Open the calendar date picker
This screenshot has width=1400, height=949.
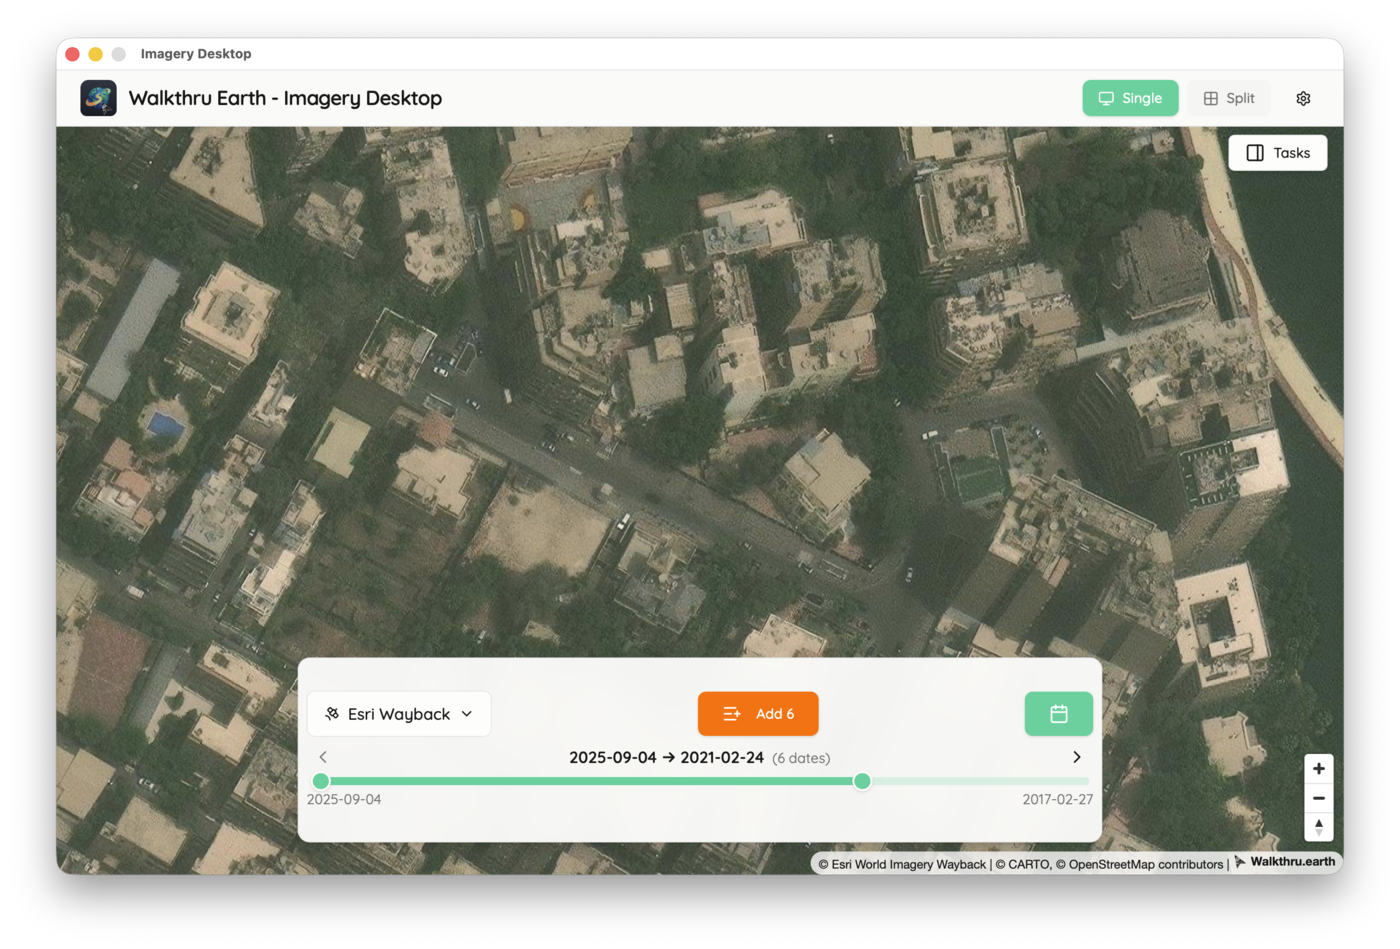coord(1058,714)
